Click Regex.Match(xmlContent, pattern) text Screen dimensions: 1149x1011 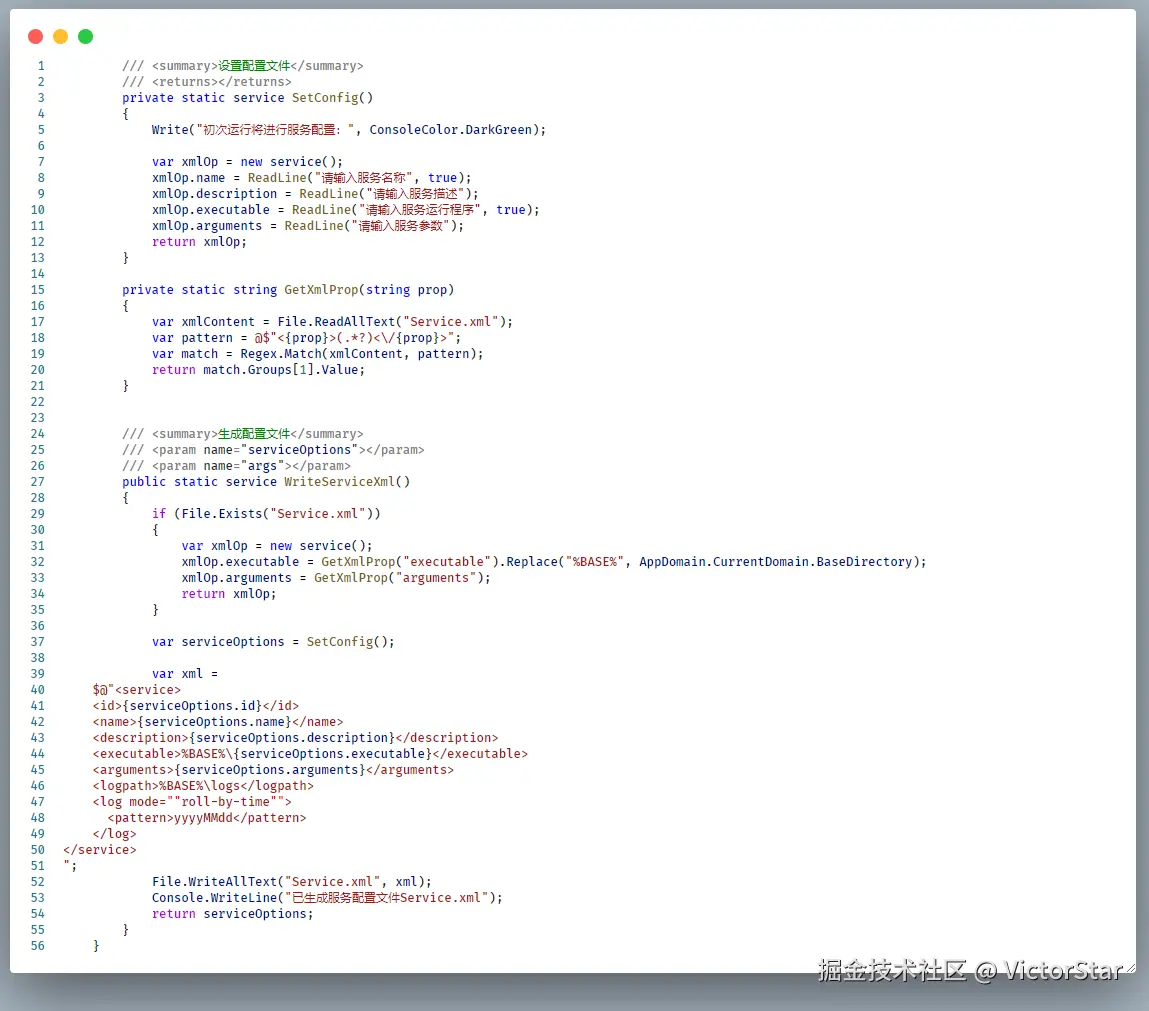point(358,355)
